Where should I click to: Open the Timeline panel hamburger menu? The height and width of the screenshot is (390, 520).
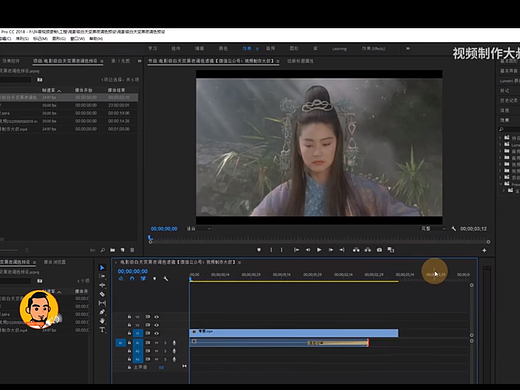[x=239, y=262]
